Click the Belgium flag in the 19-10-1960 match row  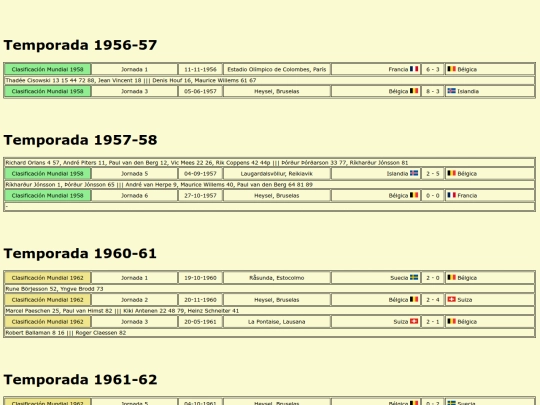[451, 278]
